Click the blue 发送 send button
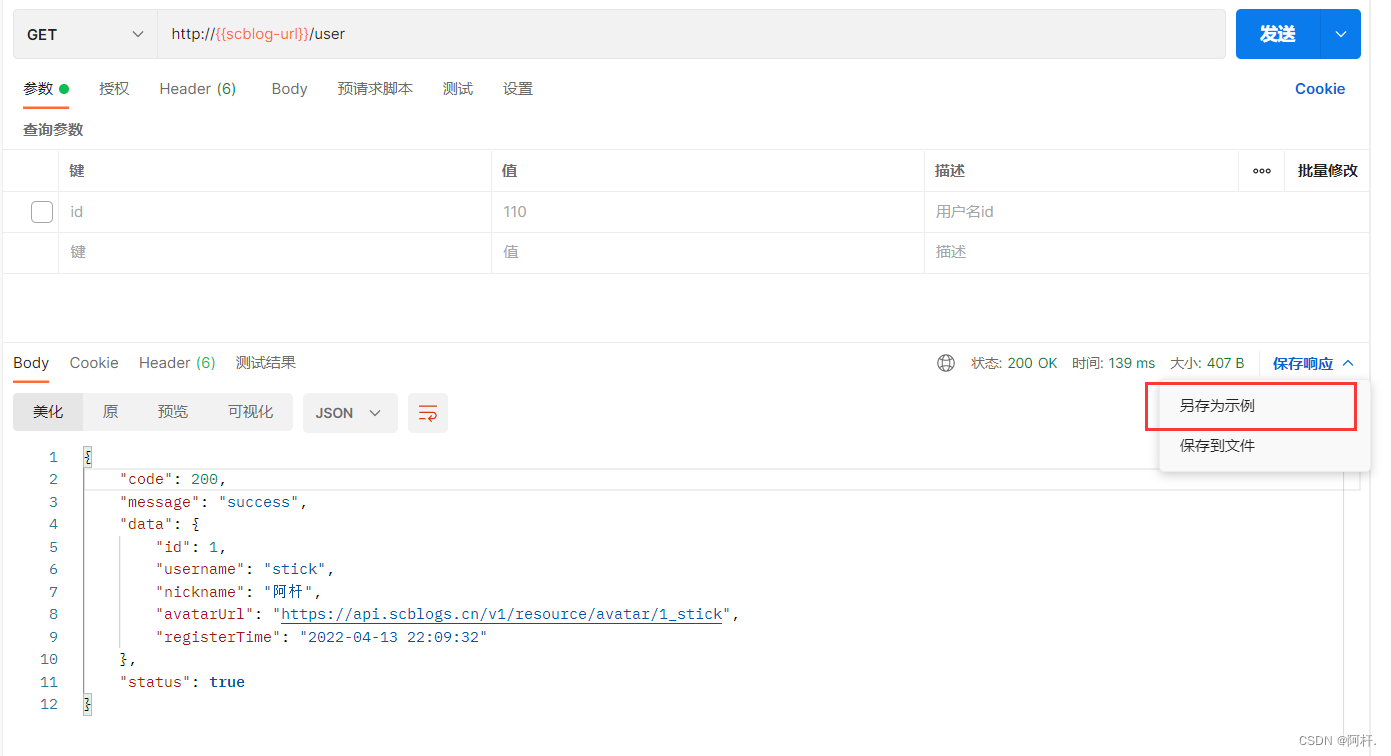 coord(1278,34)
